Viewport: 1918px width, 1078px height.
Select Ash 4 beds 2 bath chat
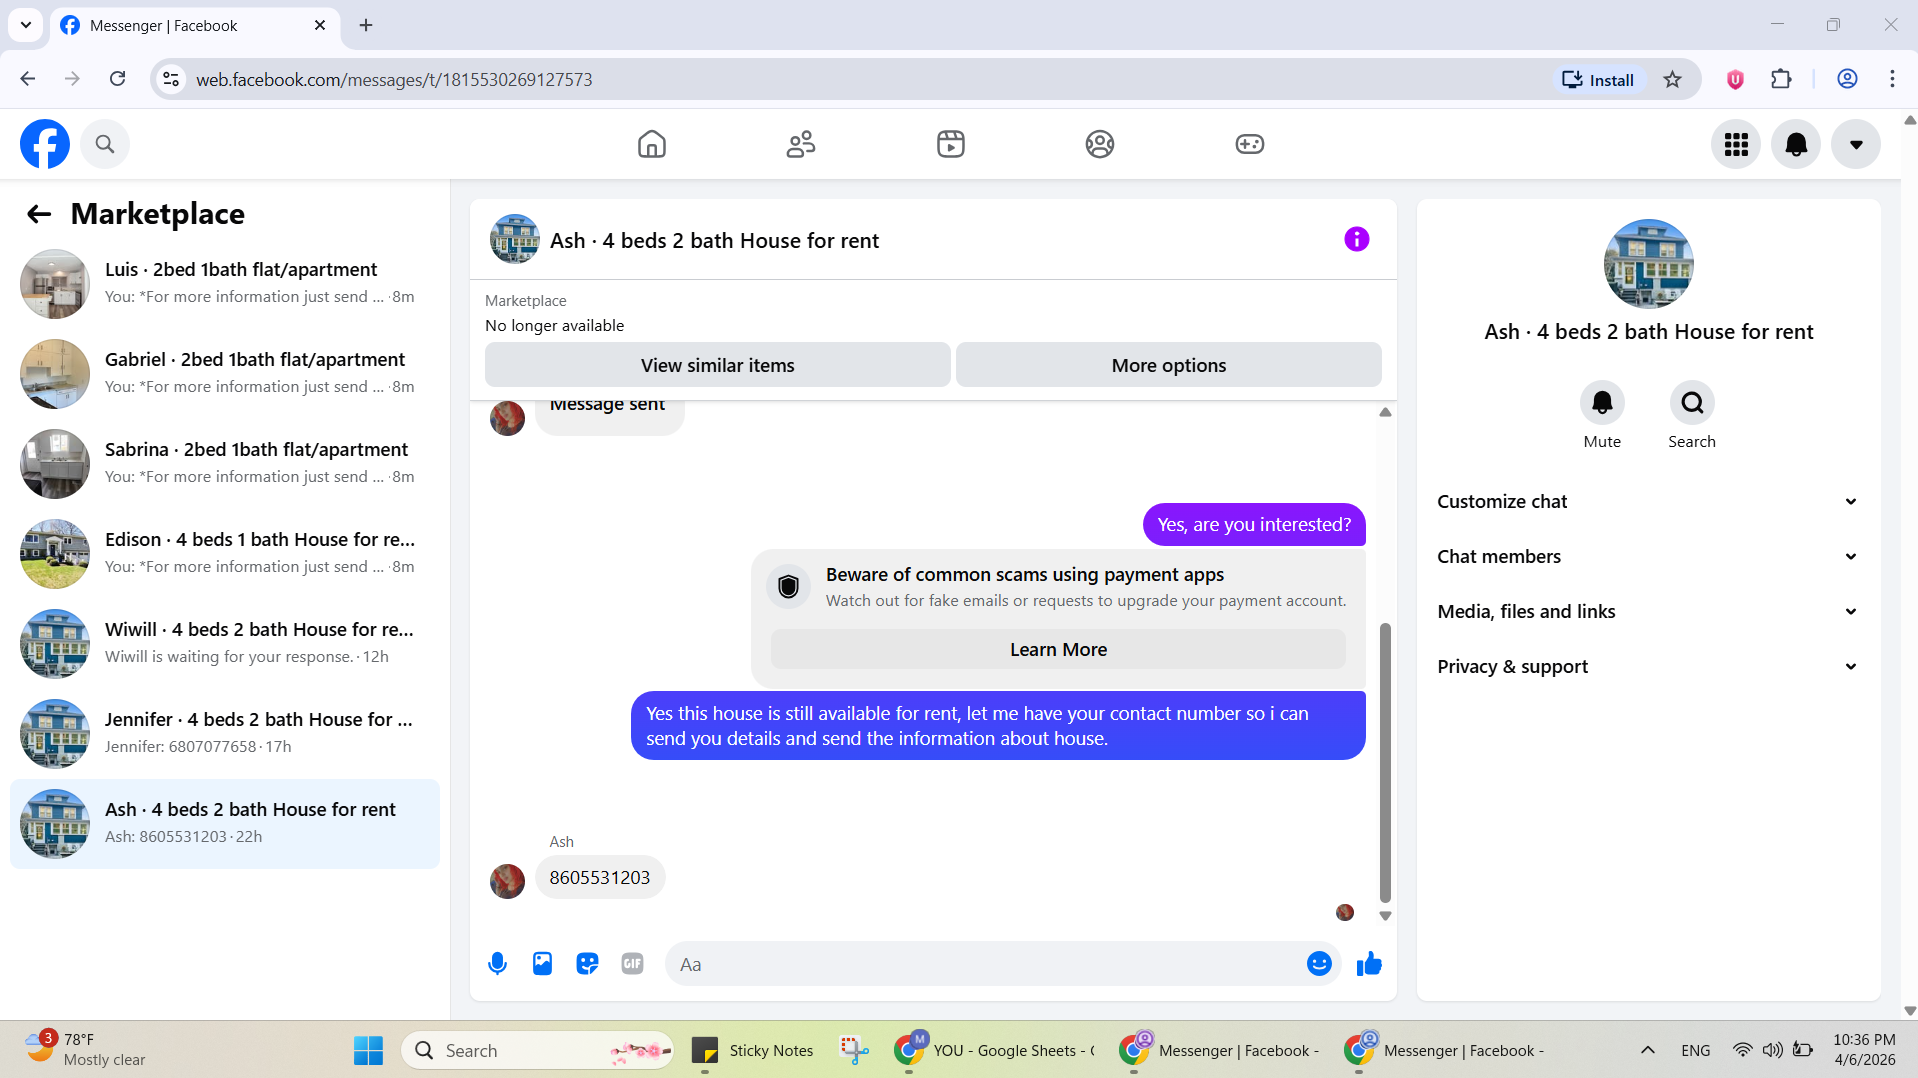coord(225,824)
